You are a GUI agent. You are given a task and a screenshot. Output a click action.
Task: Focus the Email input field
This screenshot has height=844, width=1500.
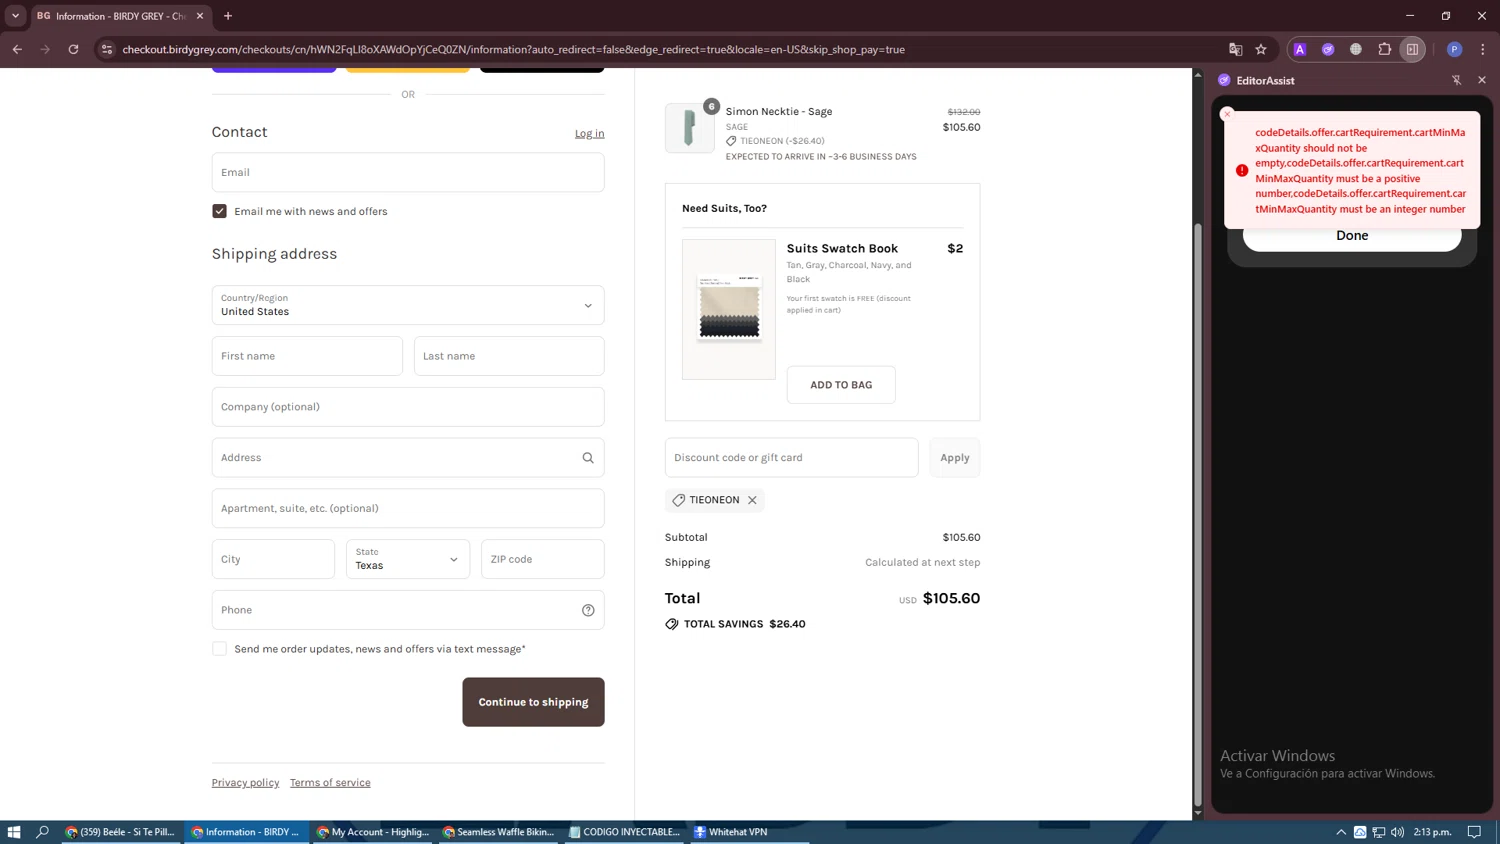(x=408, y=172)
